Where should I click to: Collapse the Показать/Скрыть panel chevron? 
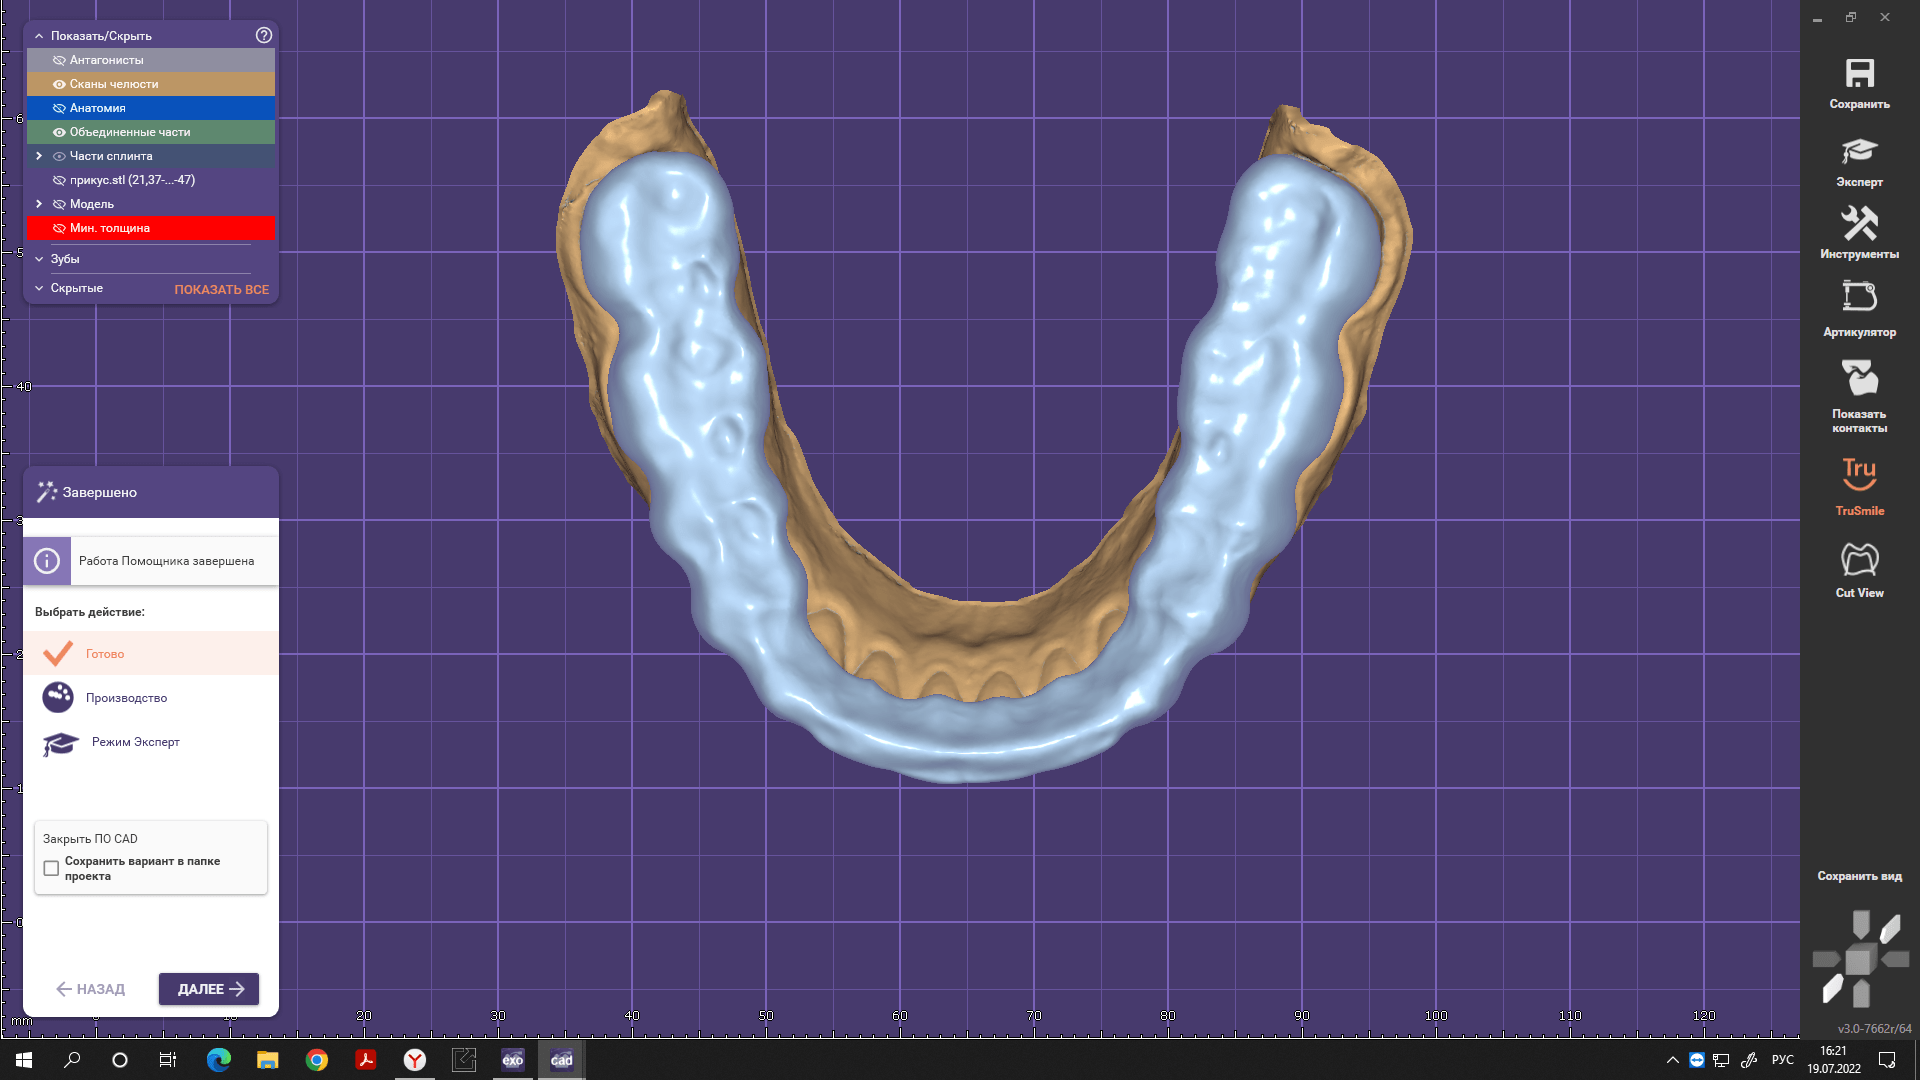pyautogui.click(x=39, y=36)
